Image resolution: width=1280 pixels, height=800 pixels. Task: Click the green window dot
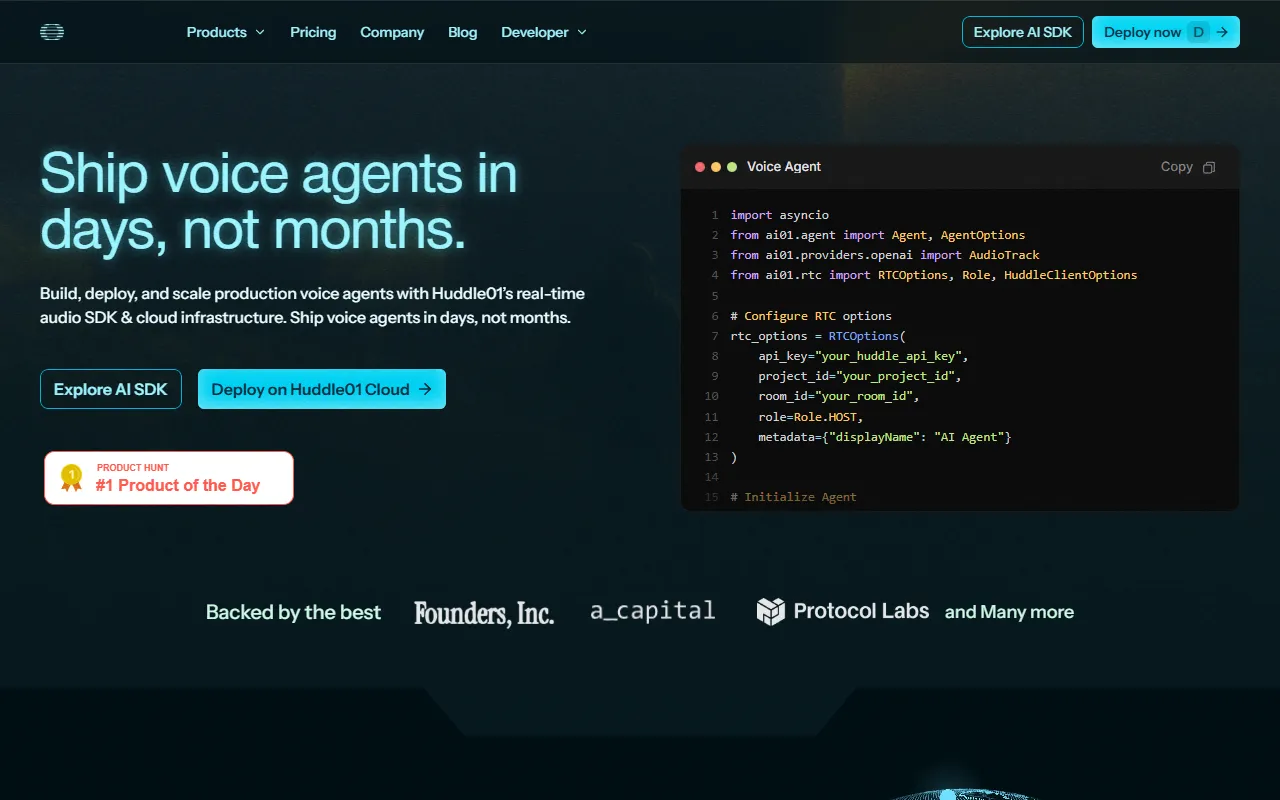point(732,167)
